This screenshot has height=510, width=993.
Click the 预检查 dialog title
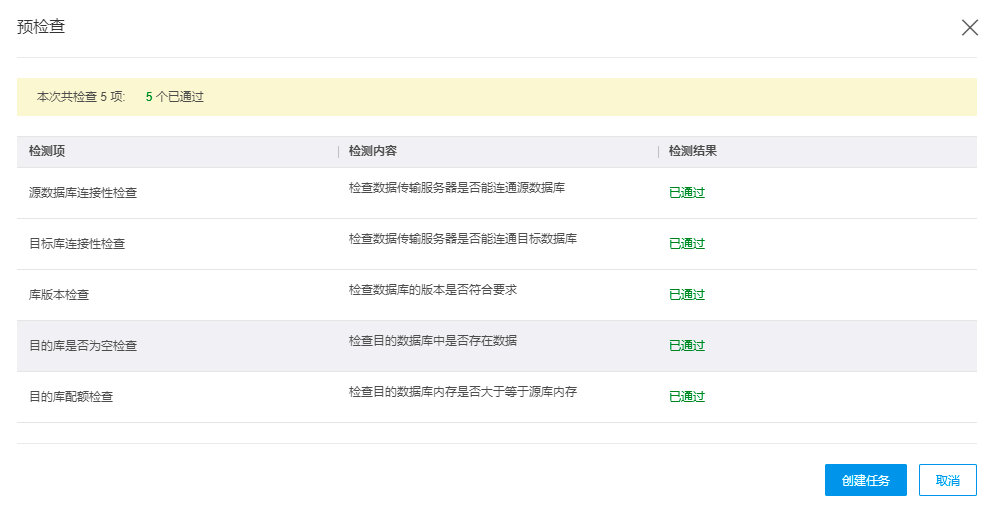point(41,27)
